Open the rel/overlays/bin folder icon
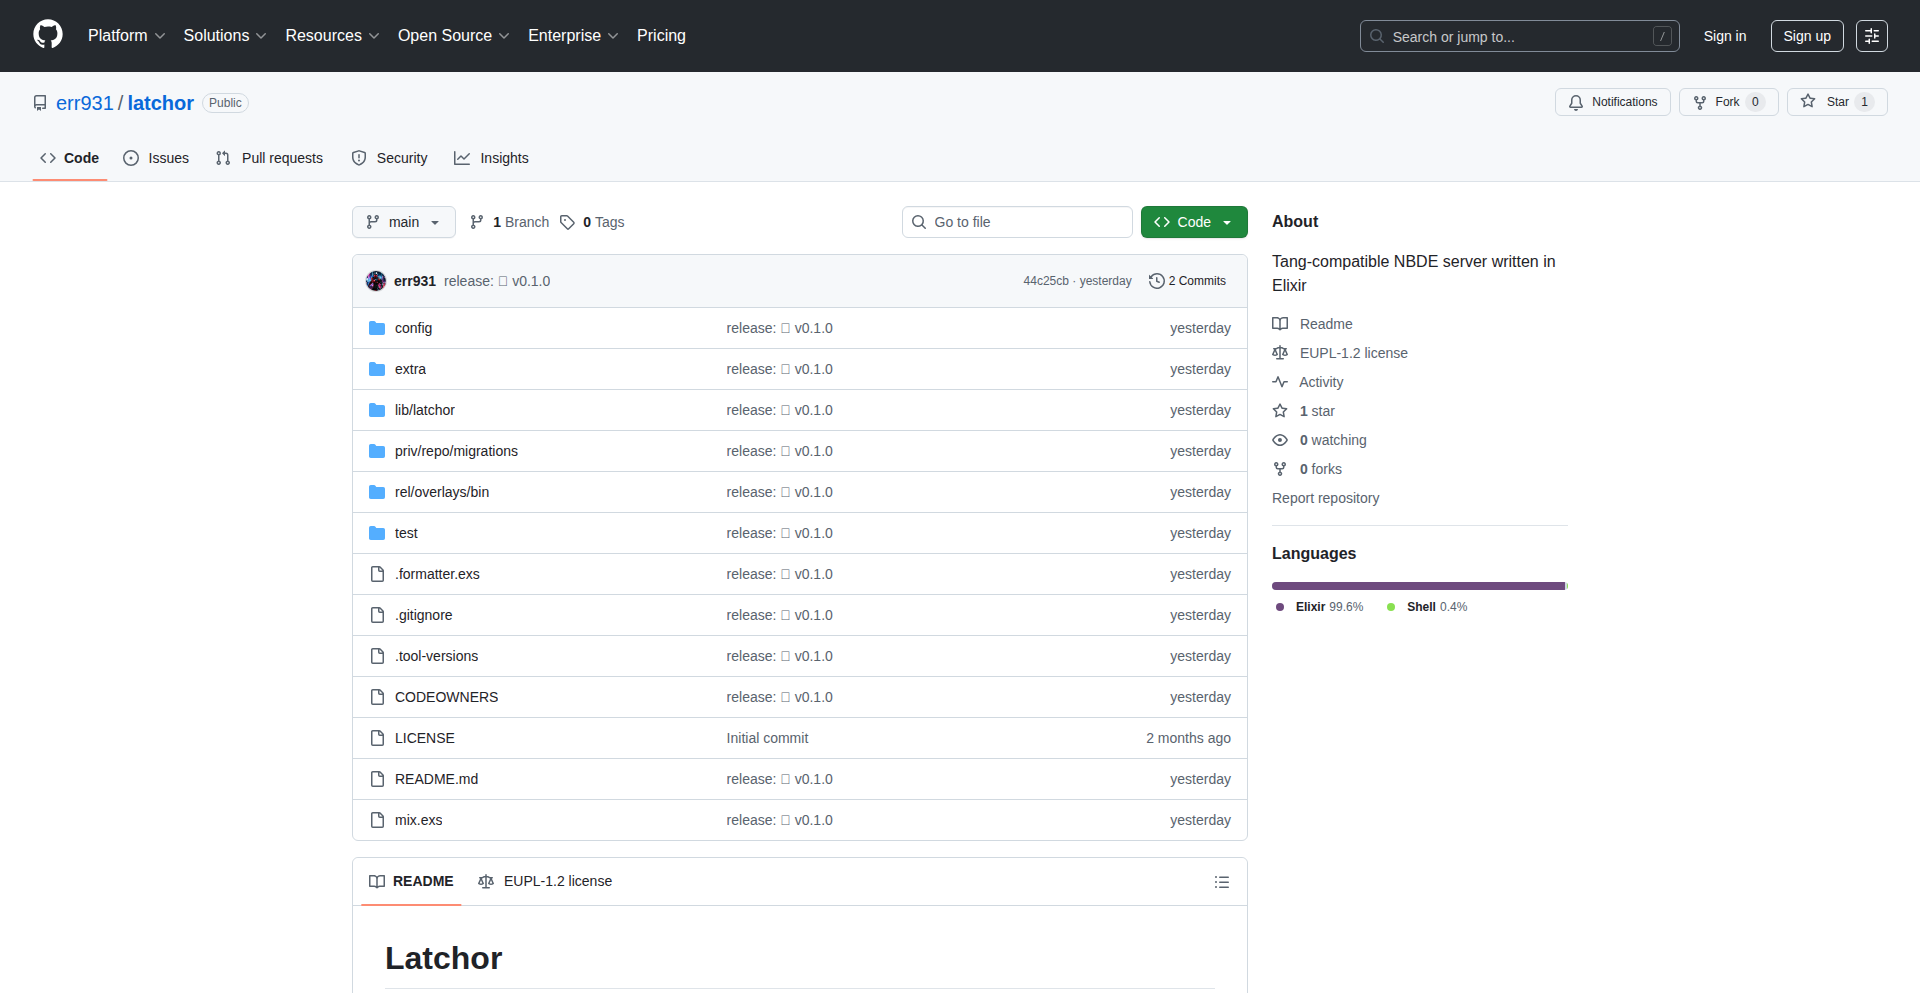Viewport: 1920px width, 993px height. tap(377, 492)
